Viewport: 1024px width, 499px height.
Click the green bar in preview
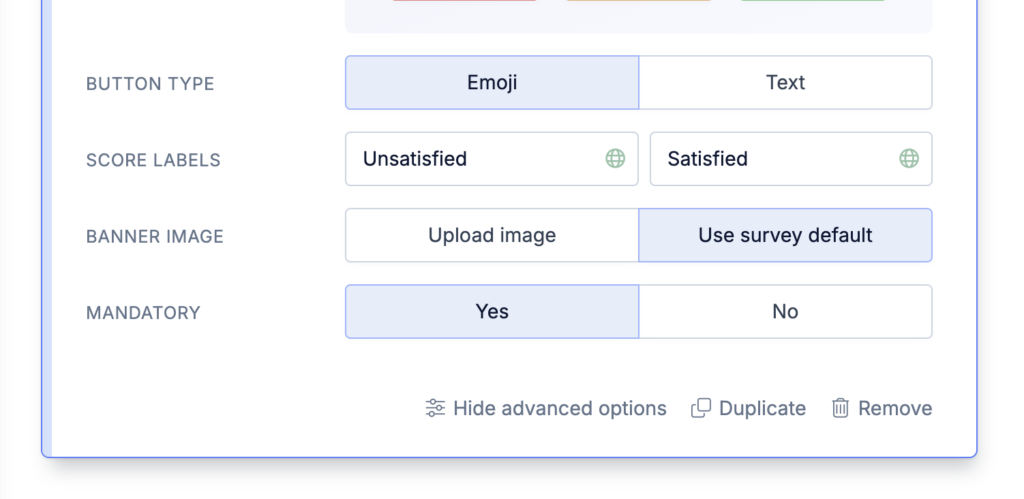[813, 1]
